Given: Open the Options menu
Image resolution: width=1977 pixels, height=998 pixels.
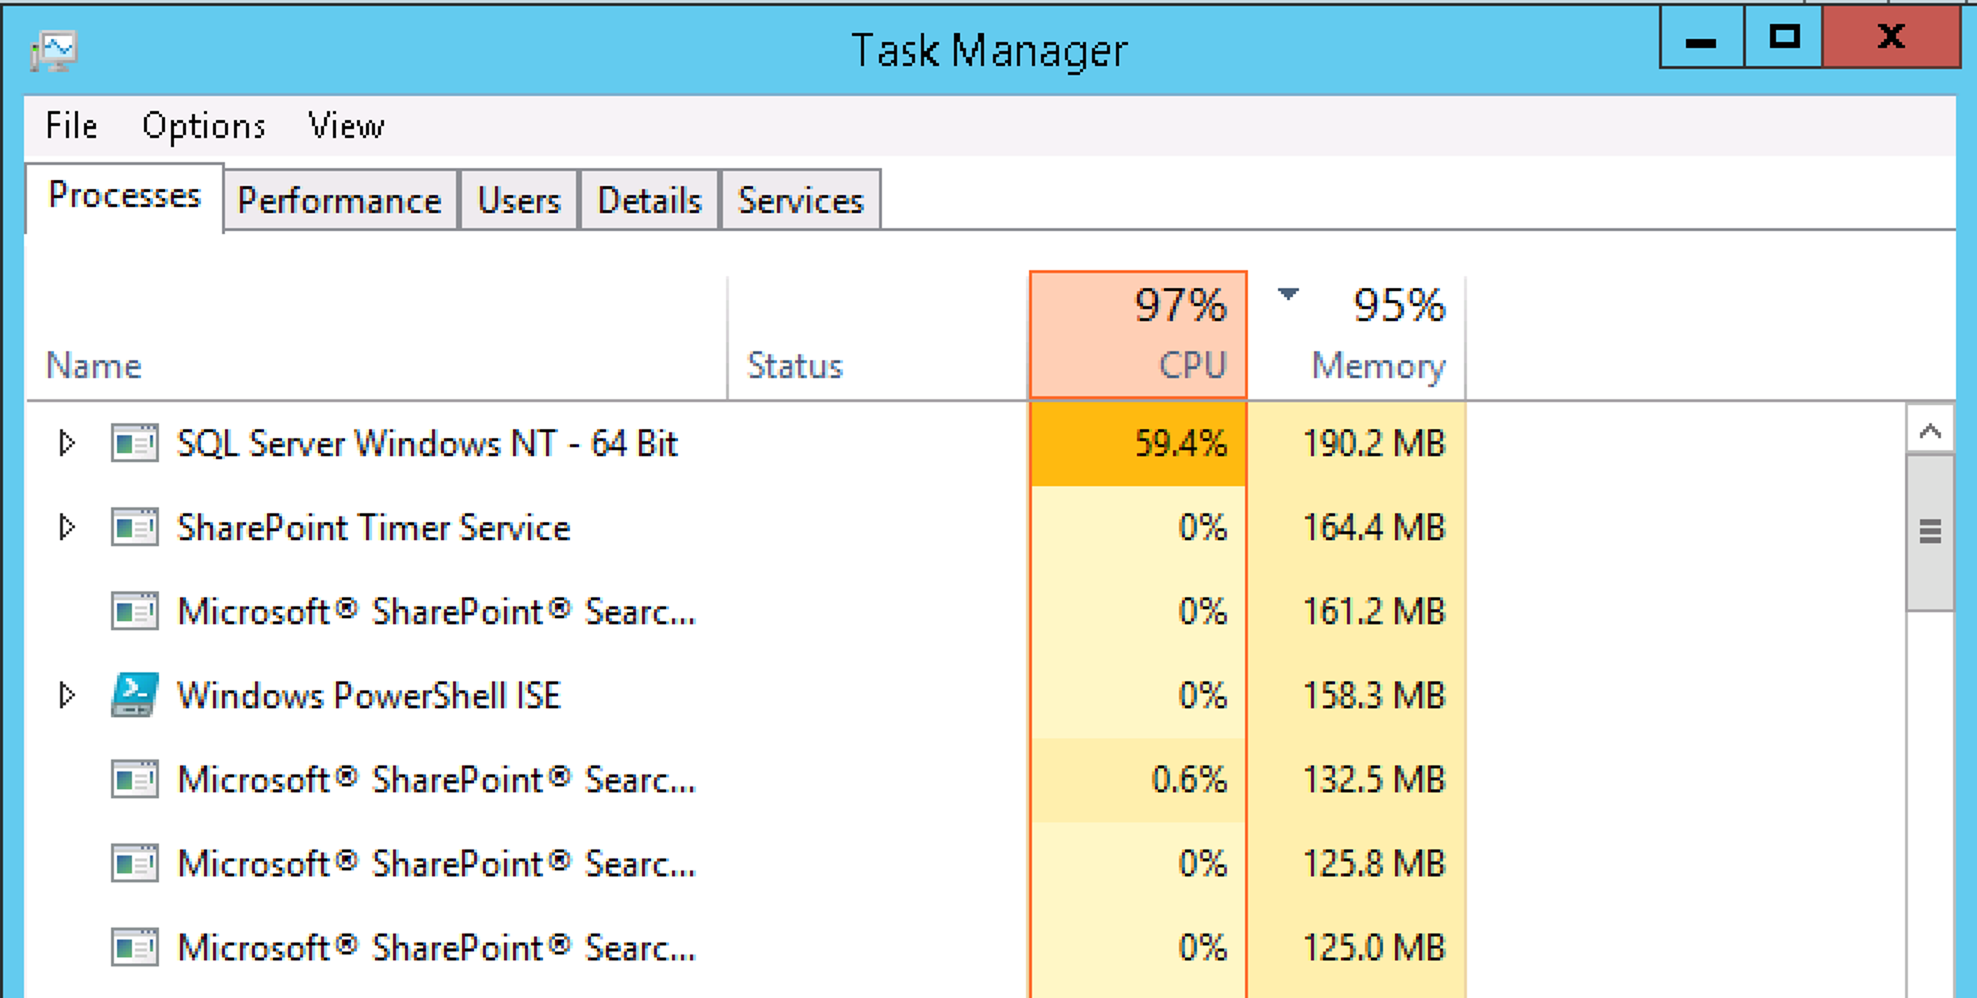Looking at the screenshot, I should pos(203,126).
